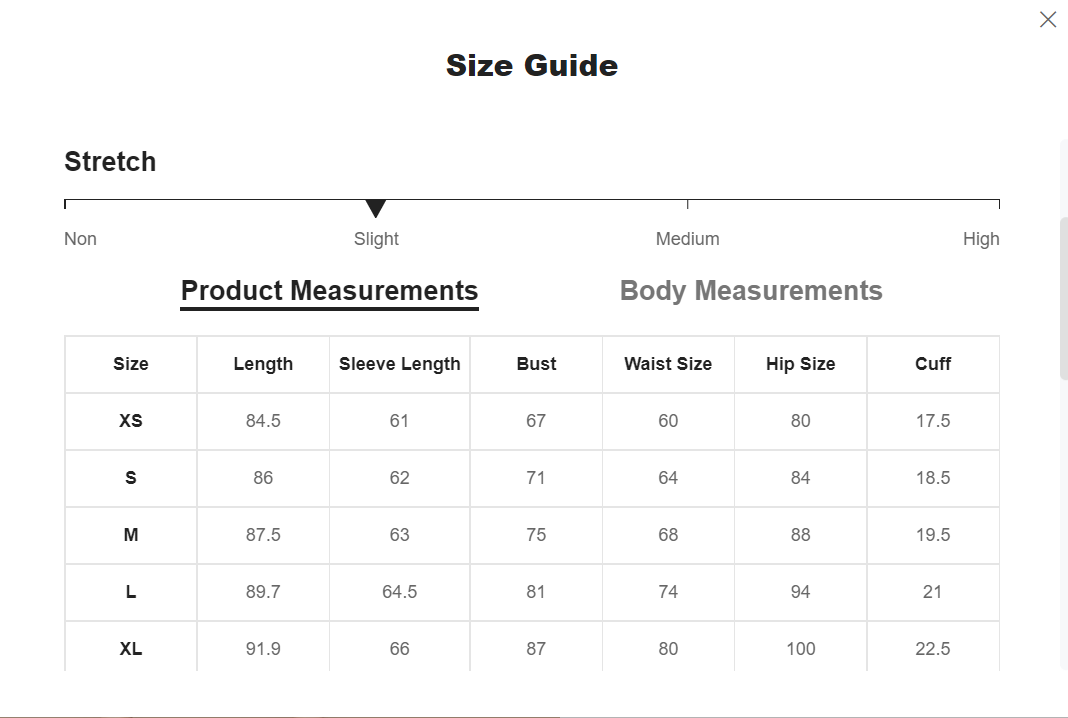This screenshot has width=1068, height=718.
Task: Click the Waist Size column header
Action: pos(668,364)
